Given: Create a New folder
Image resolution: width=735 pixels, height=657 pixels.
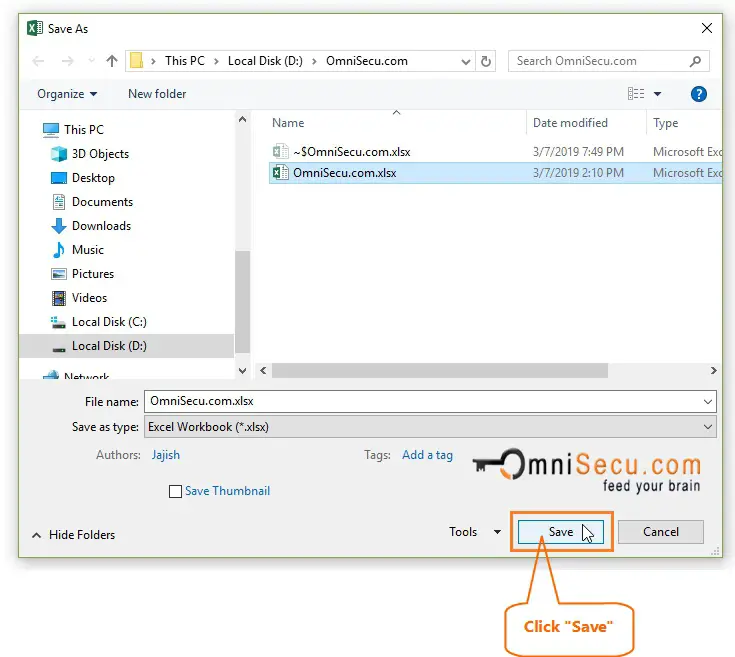Looking at the screenshot, I should click(157, 94).
